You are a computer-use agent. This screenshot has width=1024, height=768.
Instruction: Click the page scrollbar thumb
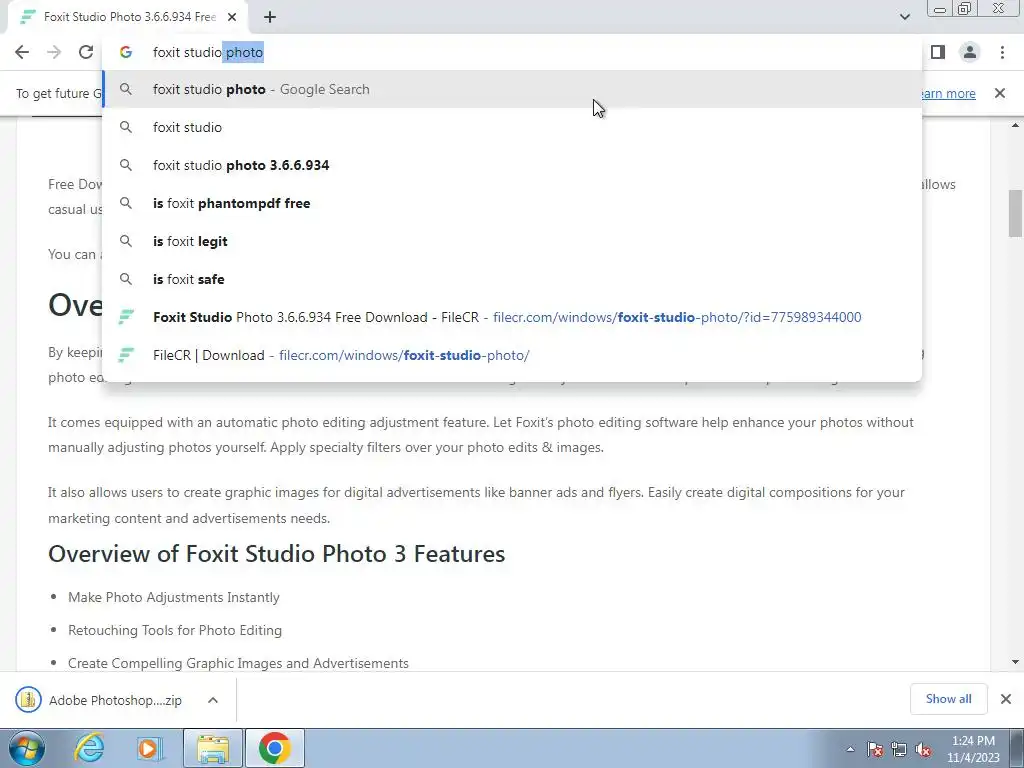coord(1016,213)
